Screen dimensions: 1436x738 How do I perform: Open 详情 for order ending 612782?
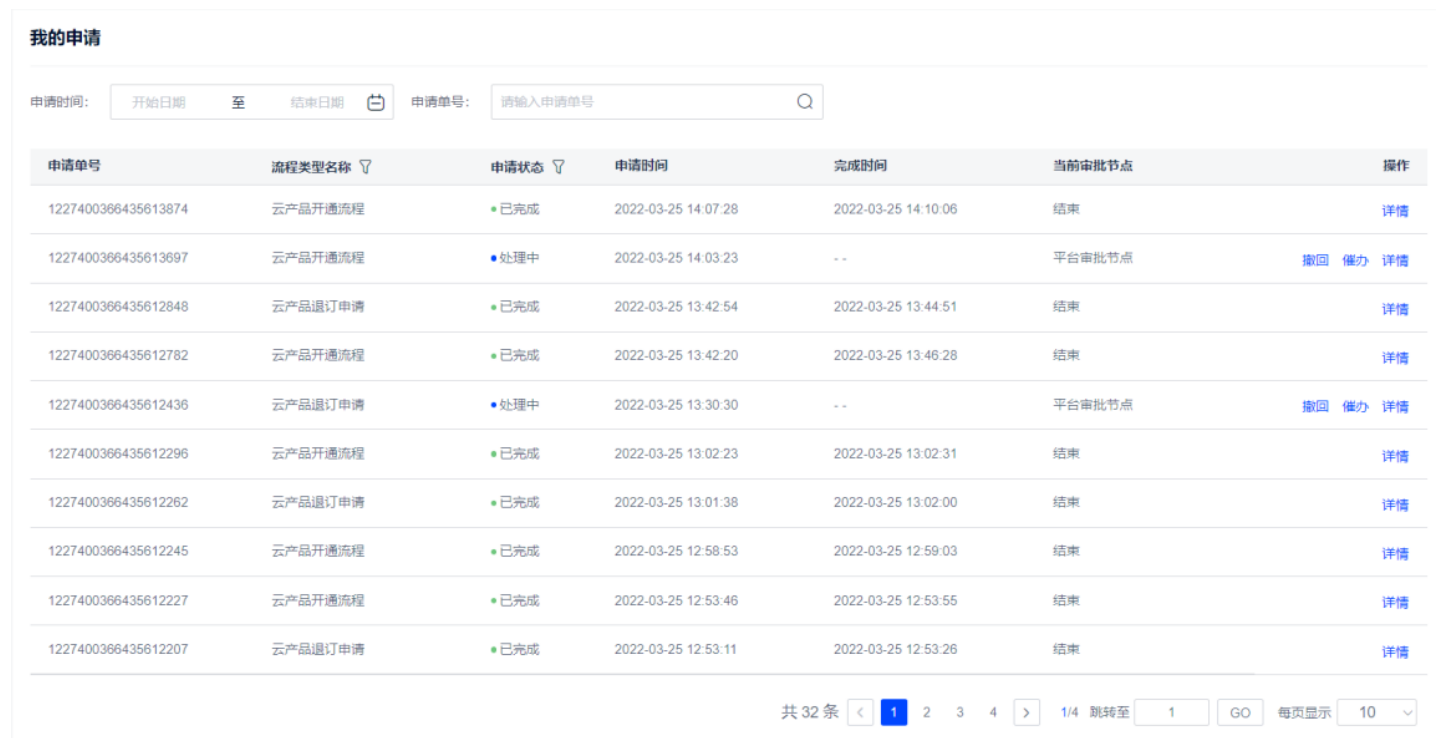coord(1395,357)
